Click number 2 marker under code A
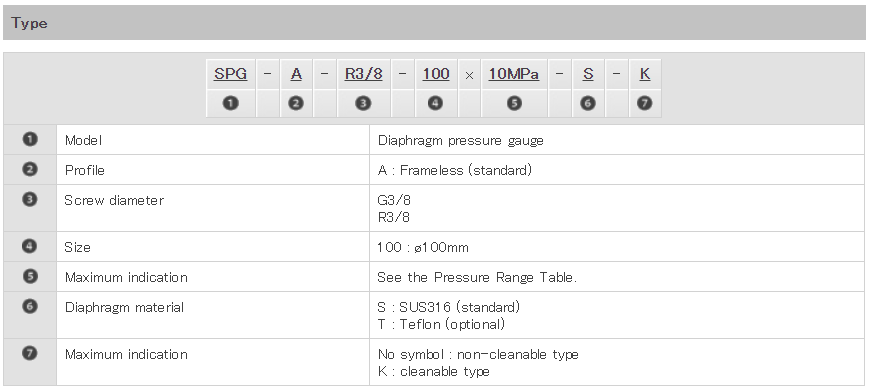Screen dimensions: 869x389 click(296, 103)
